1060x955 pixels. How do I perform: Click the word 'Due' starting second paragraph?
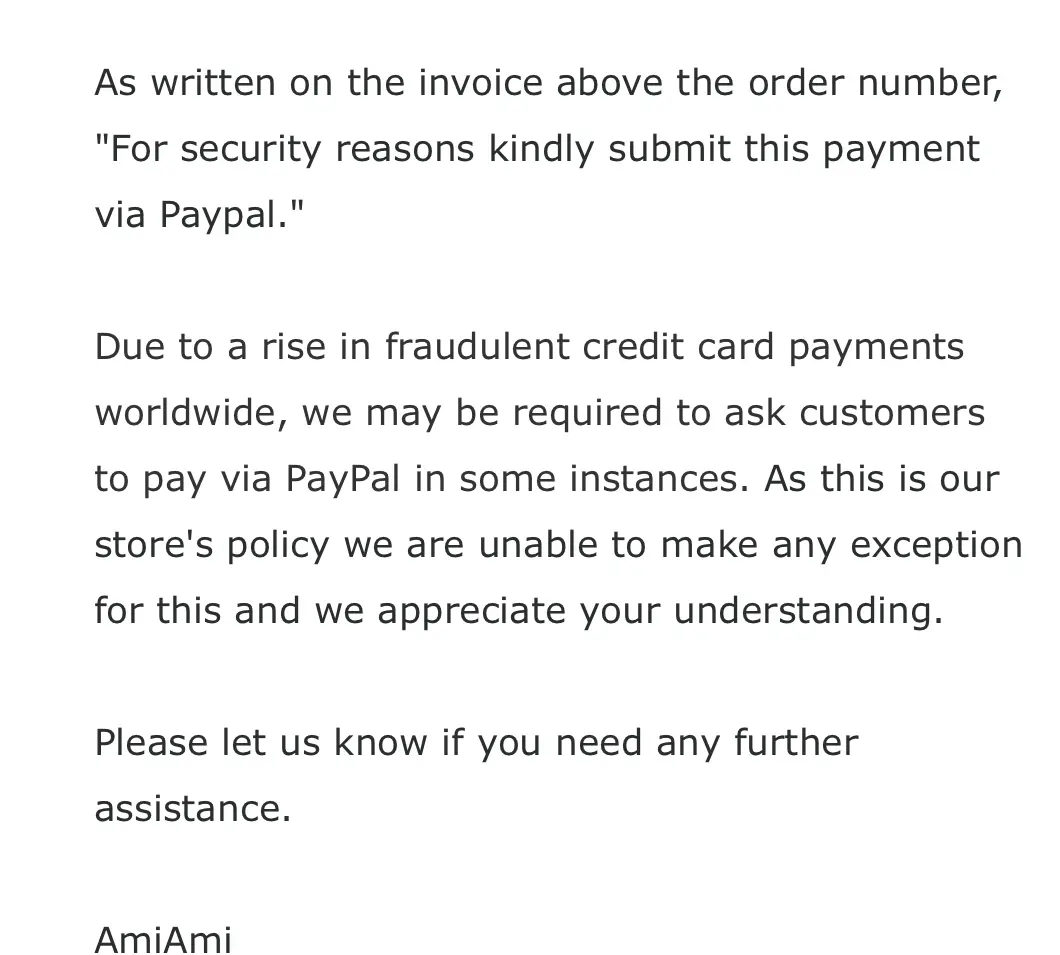click(129, 347)
